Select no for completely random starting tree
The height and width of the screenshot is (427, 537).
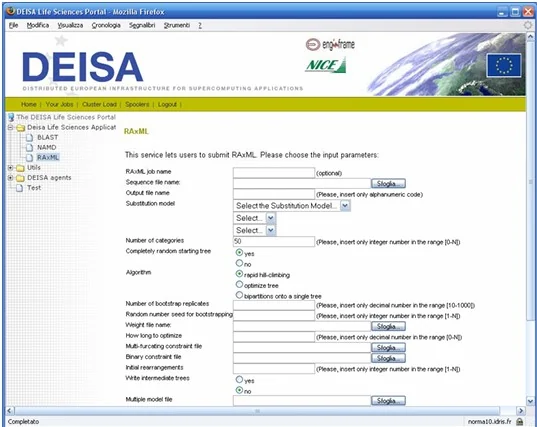click(239, 263)
